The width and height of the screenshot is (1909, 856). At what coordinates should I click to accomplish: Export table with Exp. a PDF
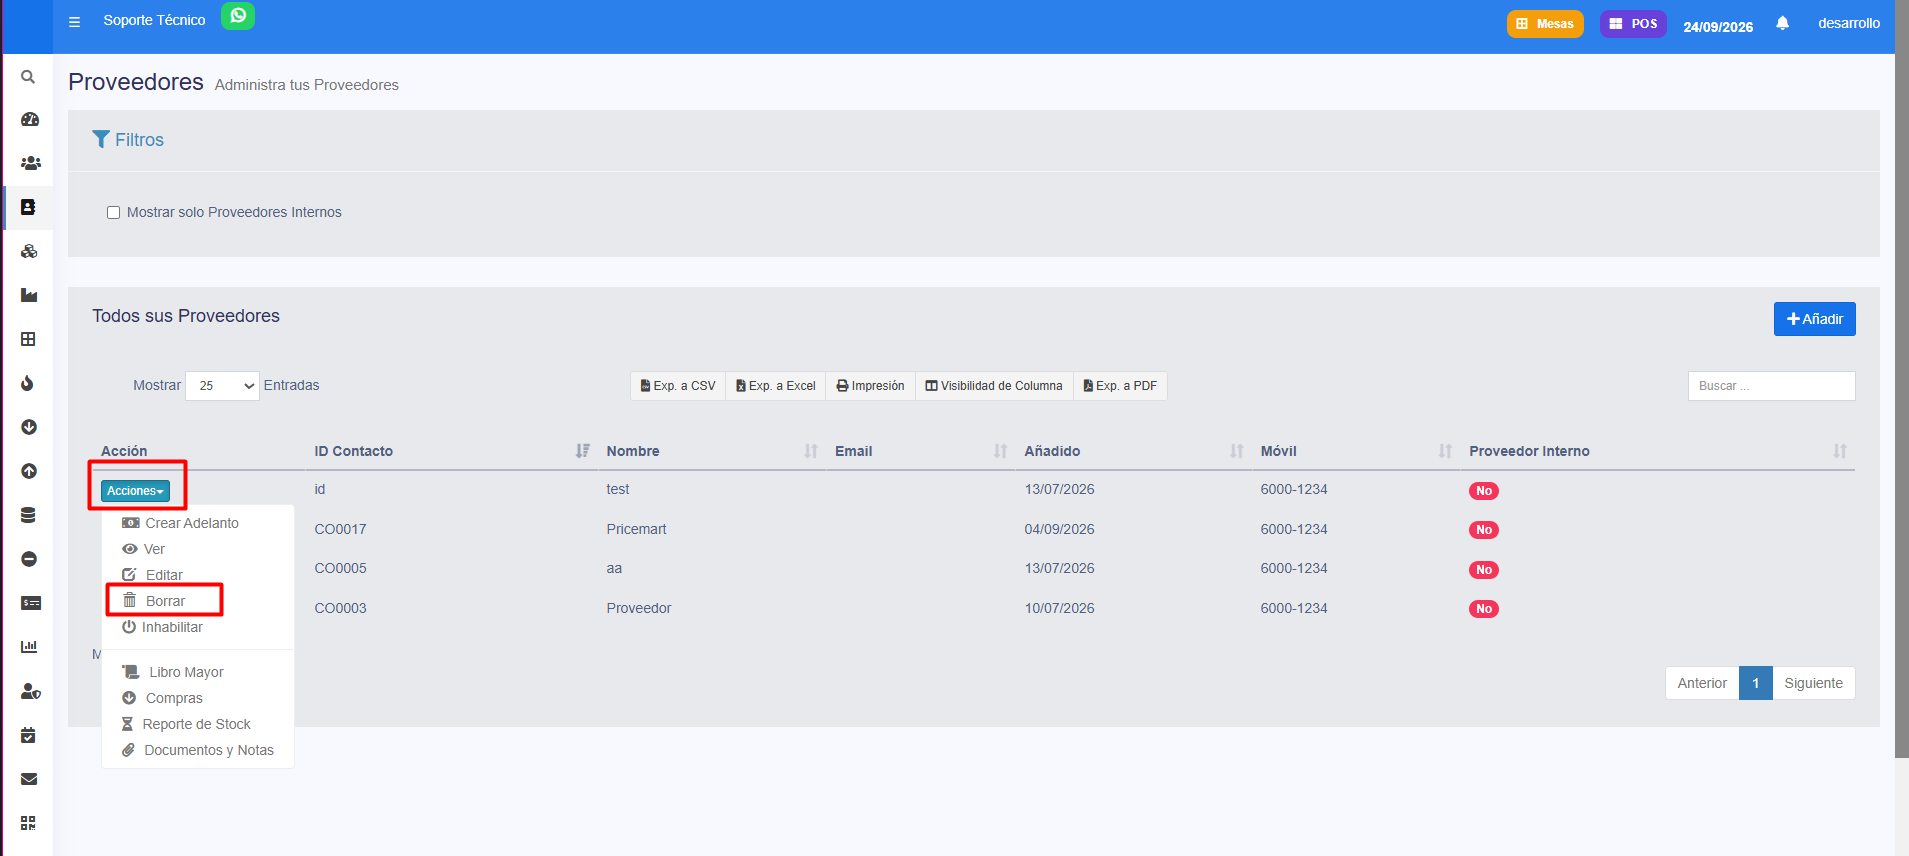coord(1120,386)
